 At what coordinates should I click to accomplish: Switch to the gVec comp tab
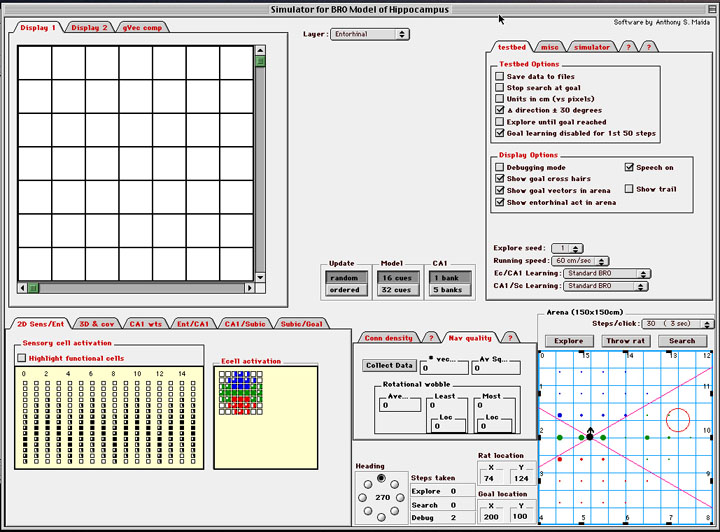[140, 28]
